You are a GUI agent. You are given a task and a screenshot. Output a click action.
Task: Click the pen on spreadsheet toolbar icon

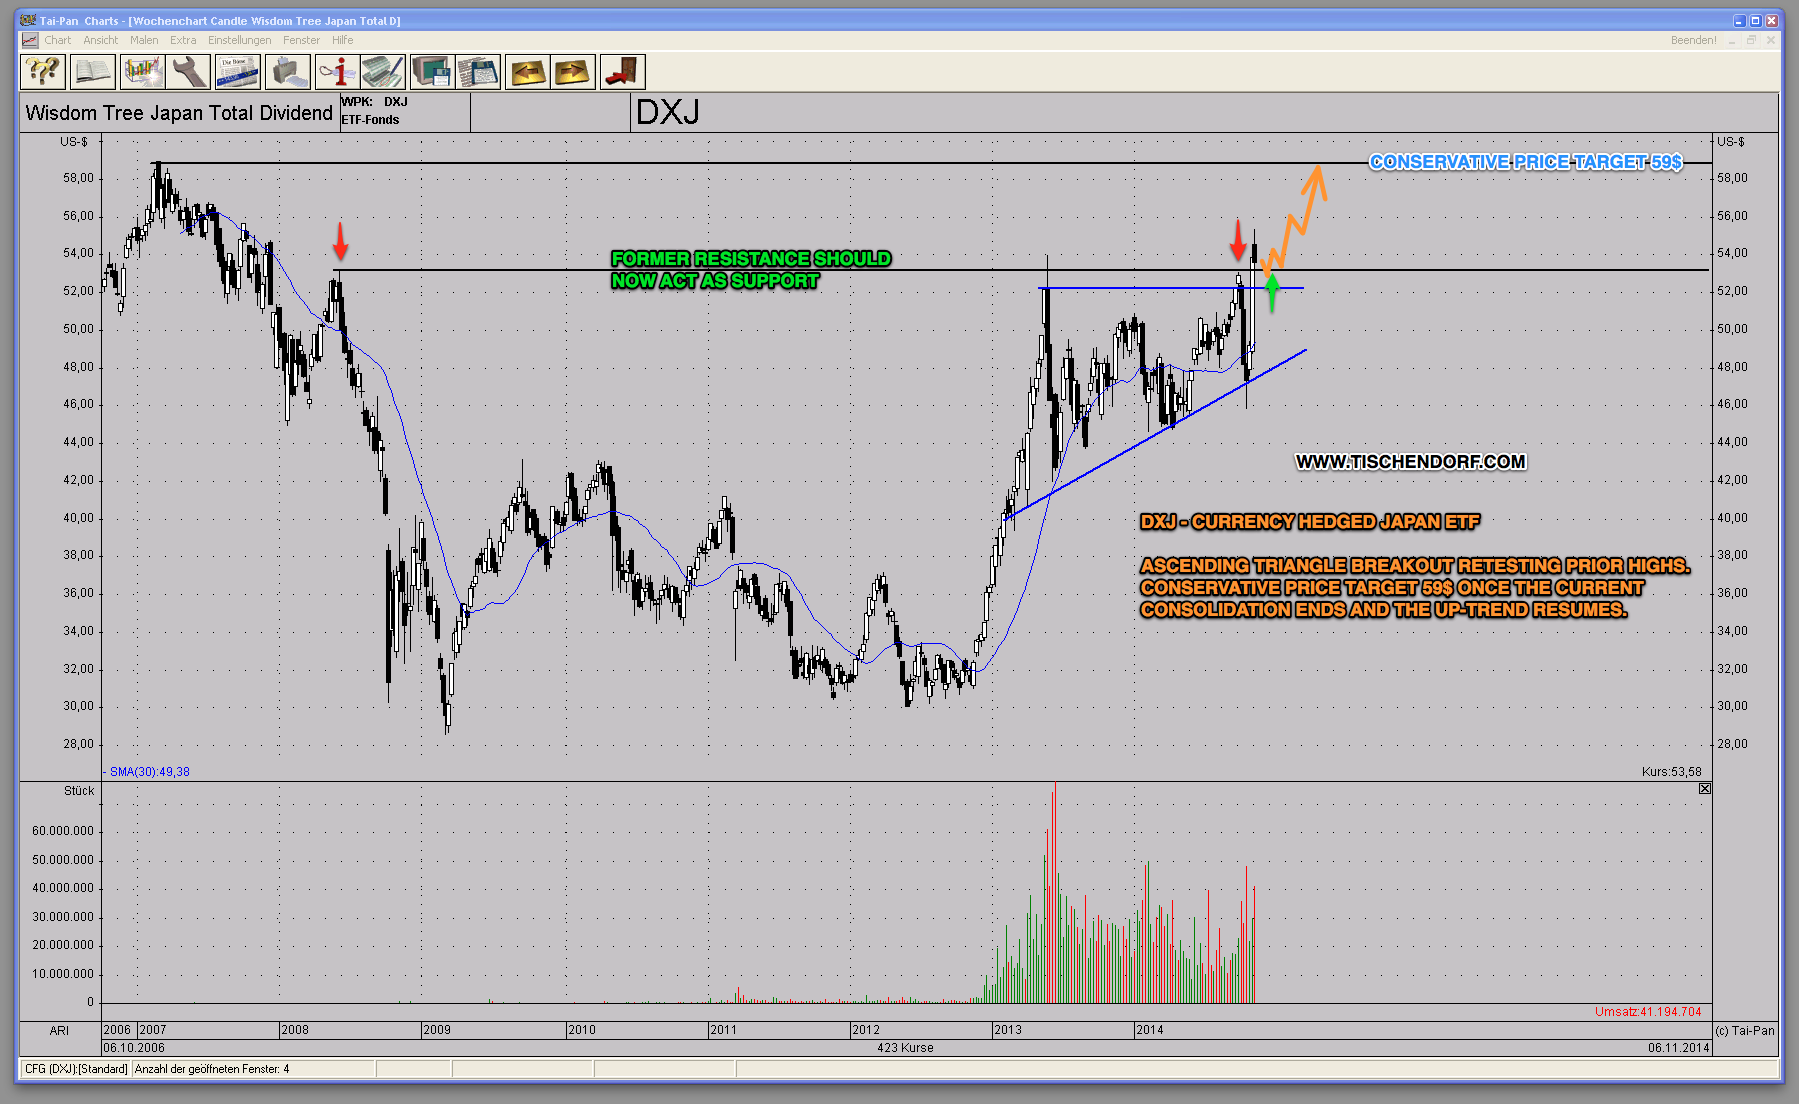[383, 72]
